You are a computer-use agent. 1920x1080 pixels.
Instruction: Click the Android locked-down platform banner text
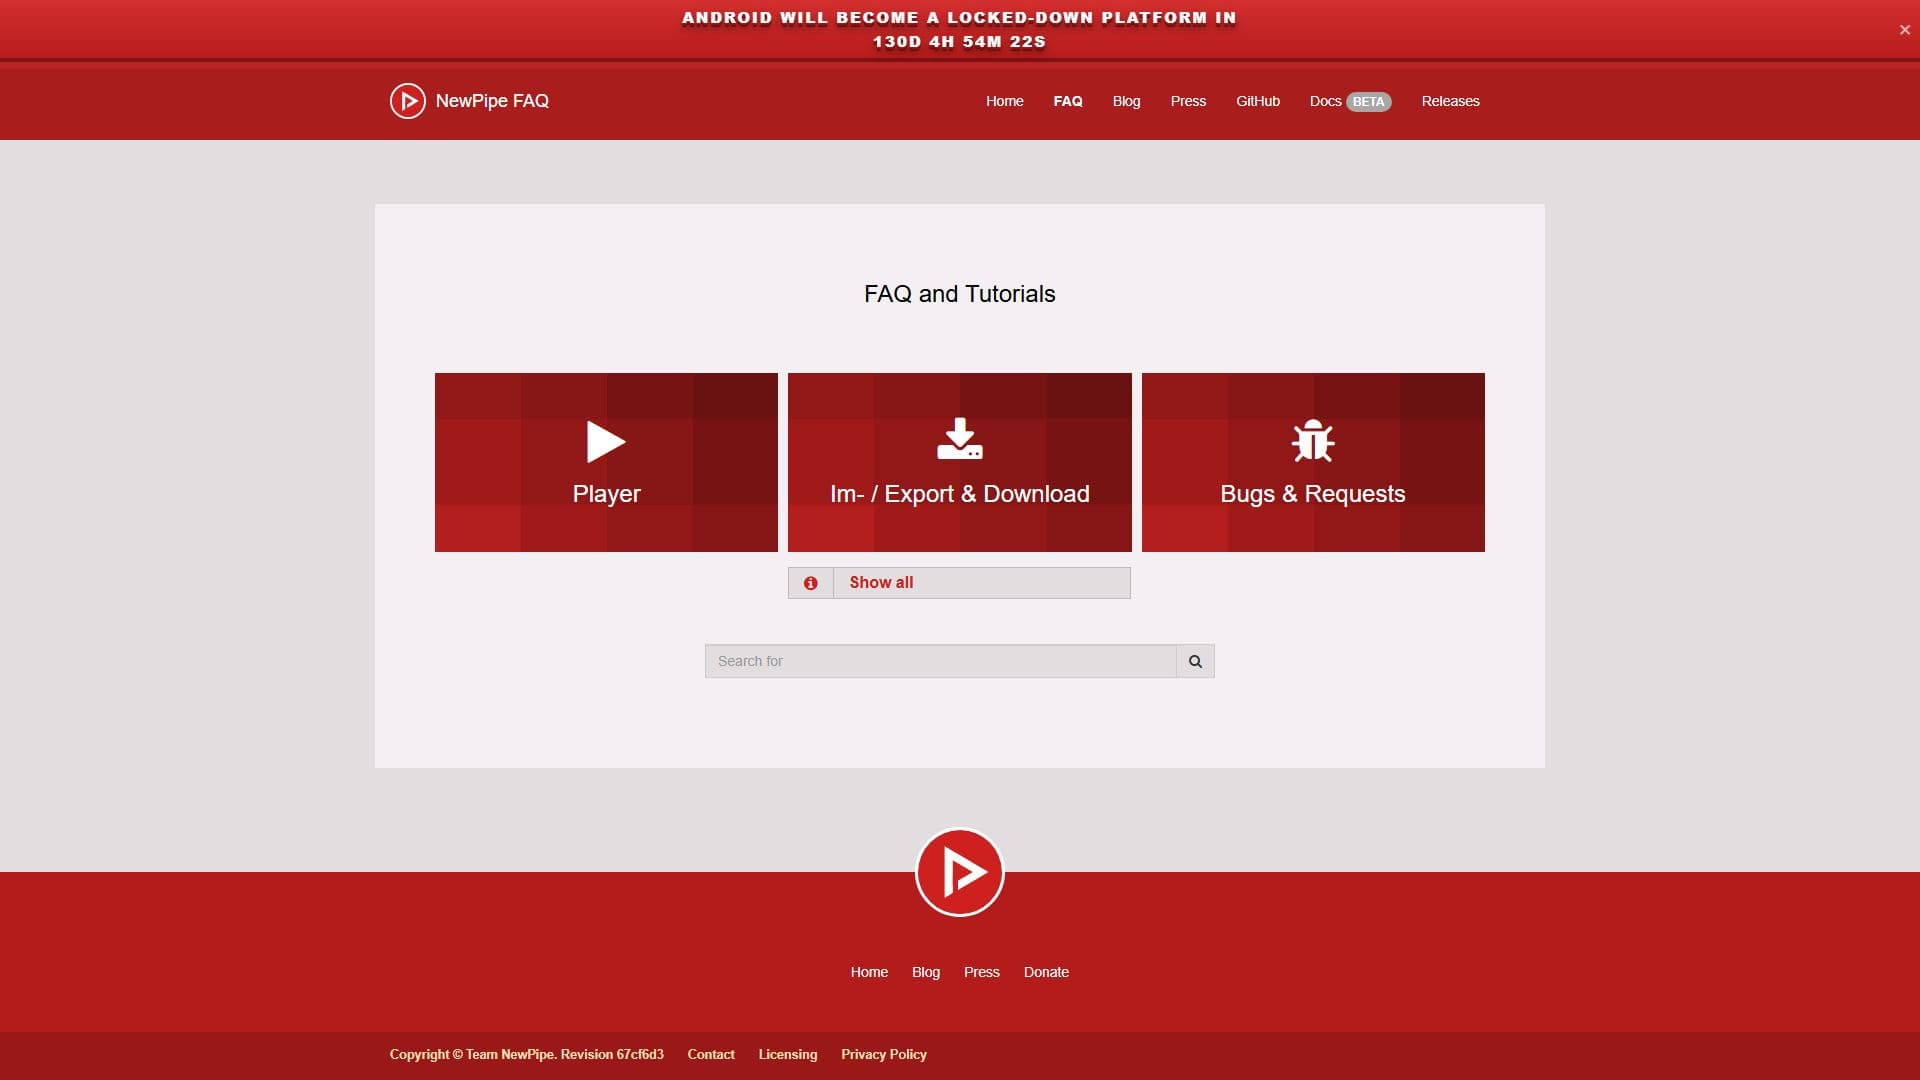pyautogui.click(x=959, y=30)
